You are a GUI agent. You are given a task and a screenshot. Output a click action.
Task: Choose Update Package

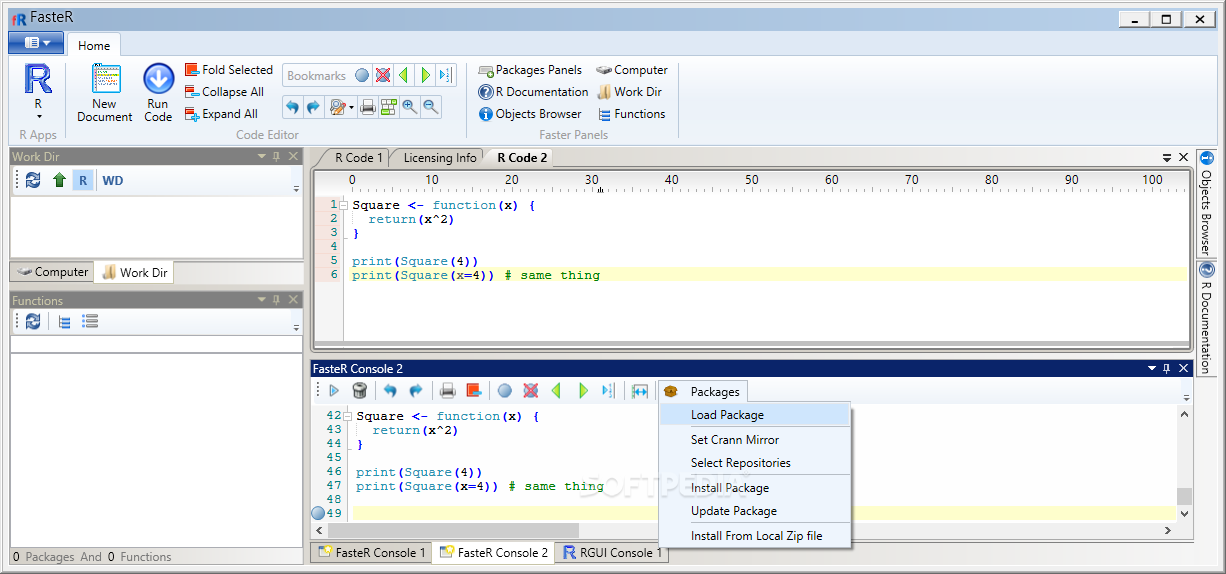755,511
